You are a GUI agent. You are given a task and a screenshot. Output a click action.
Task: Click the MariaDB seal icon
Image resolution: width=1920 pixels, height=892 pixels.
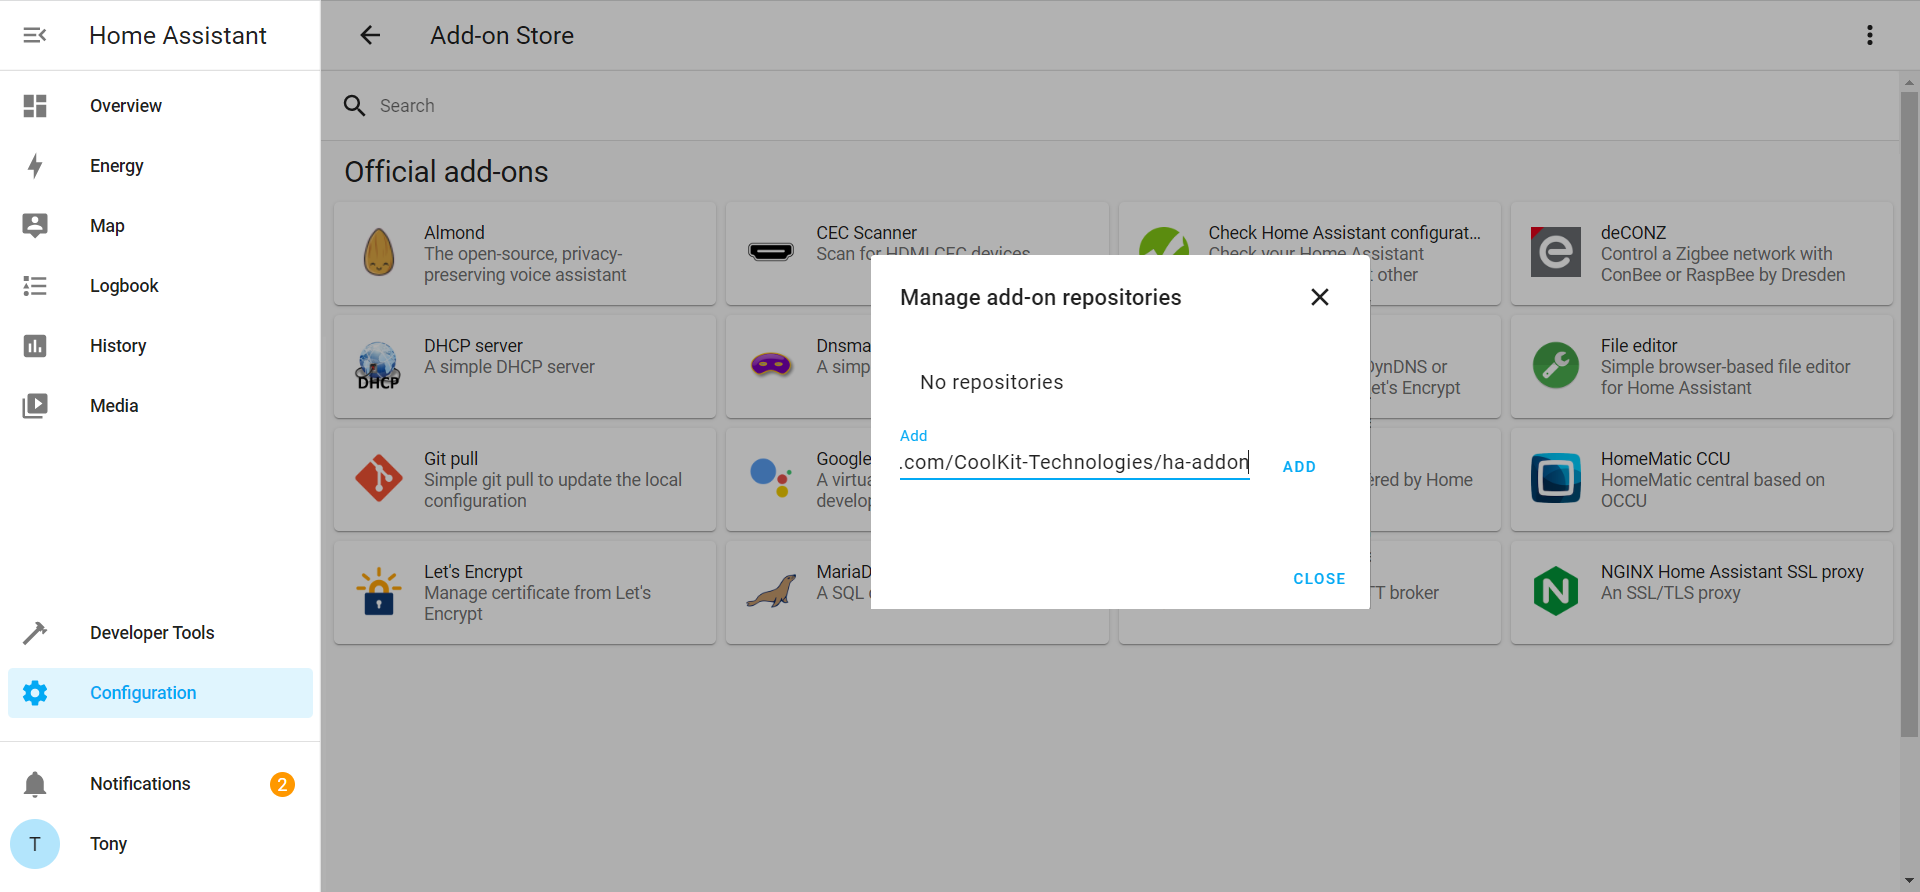[x=771, y=591]
